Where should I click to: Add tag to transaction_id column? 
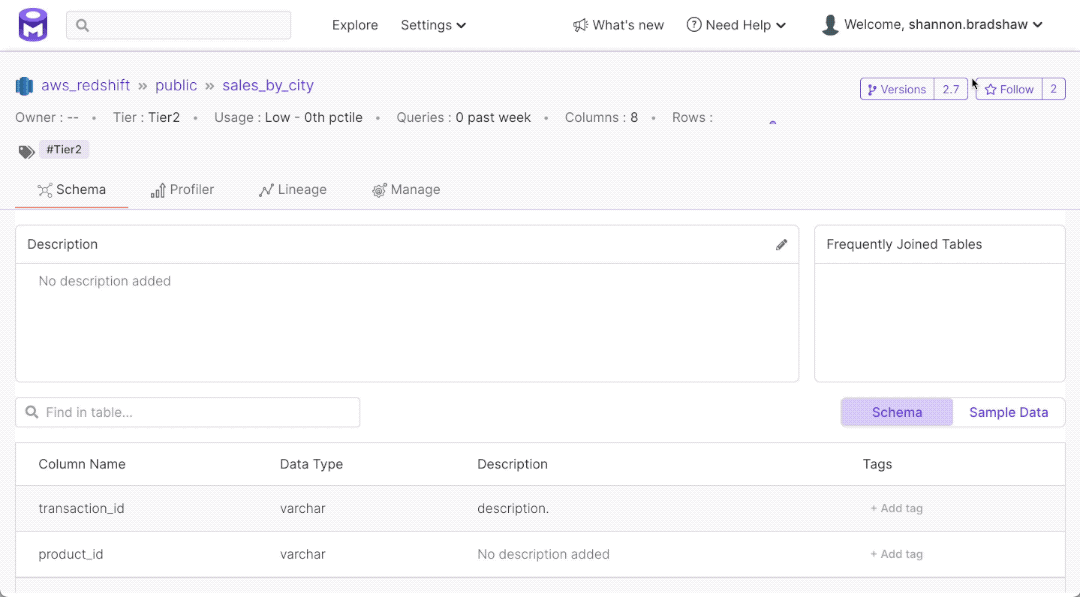click(x=896, y=509)
